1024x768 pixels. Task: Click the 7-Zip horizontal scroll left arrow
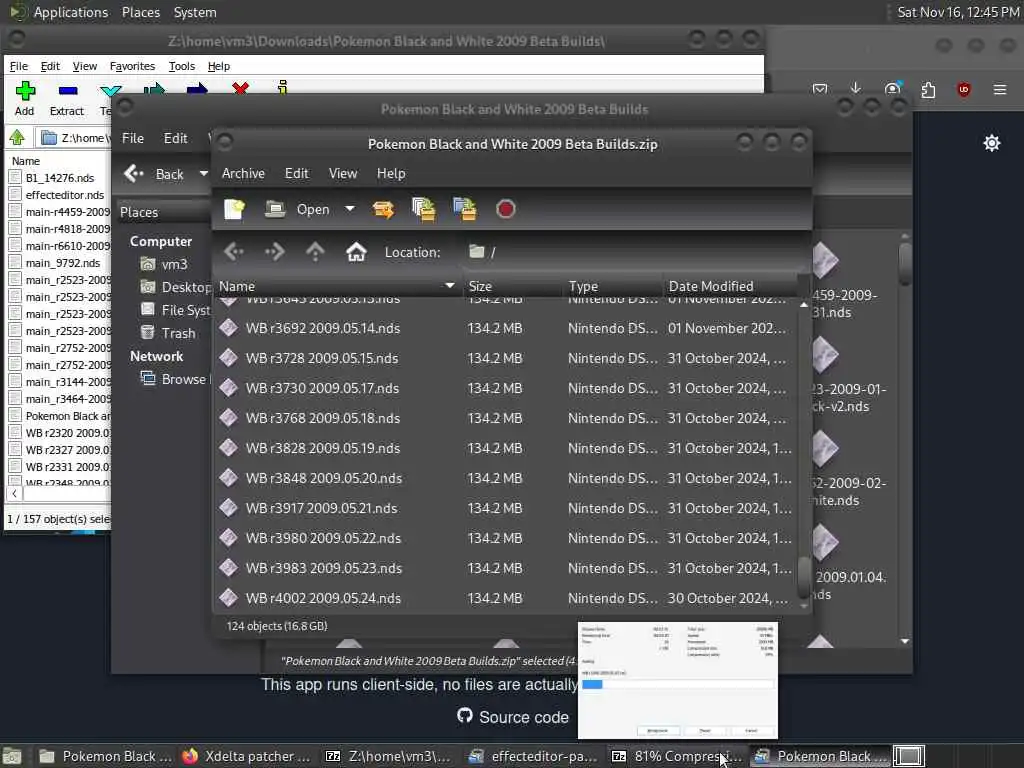14,494
